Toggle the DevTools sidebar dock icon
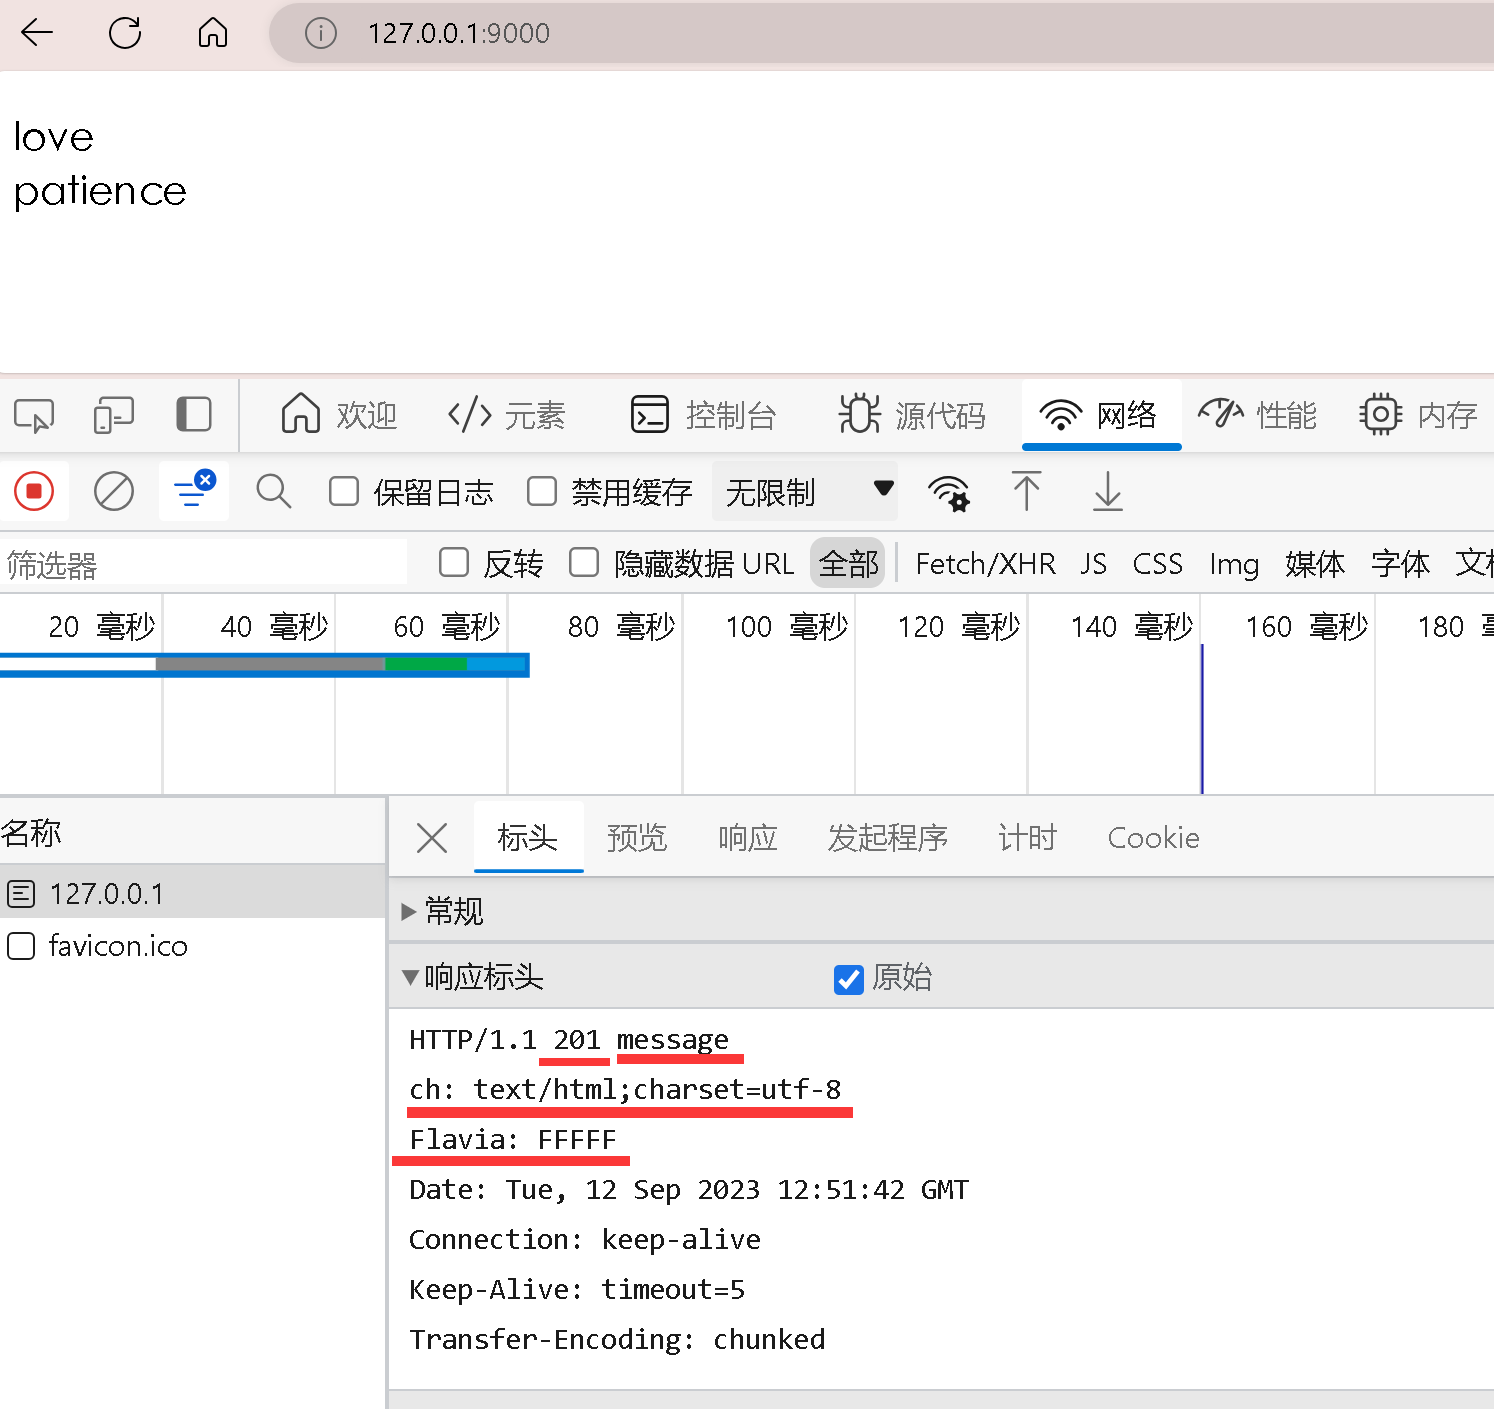The width and height of the screenshot is (1494, 1409). pyautogui.click(x=193, y=414)
